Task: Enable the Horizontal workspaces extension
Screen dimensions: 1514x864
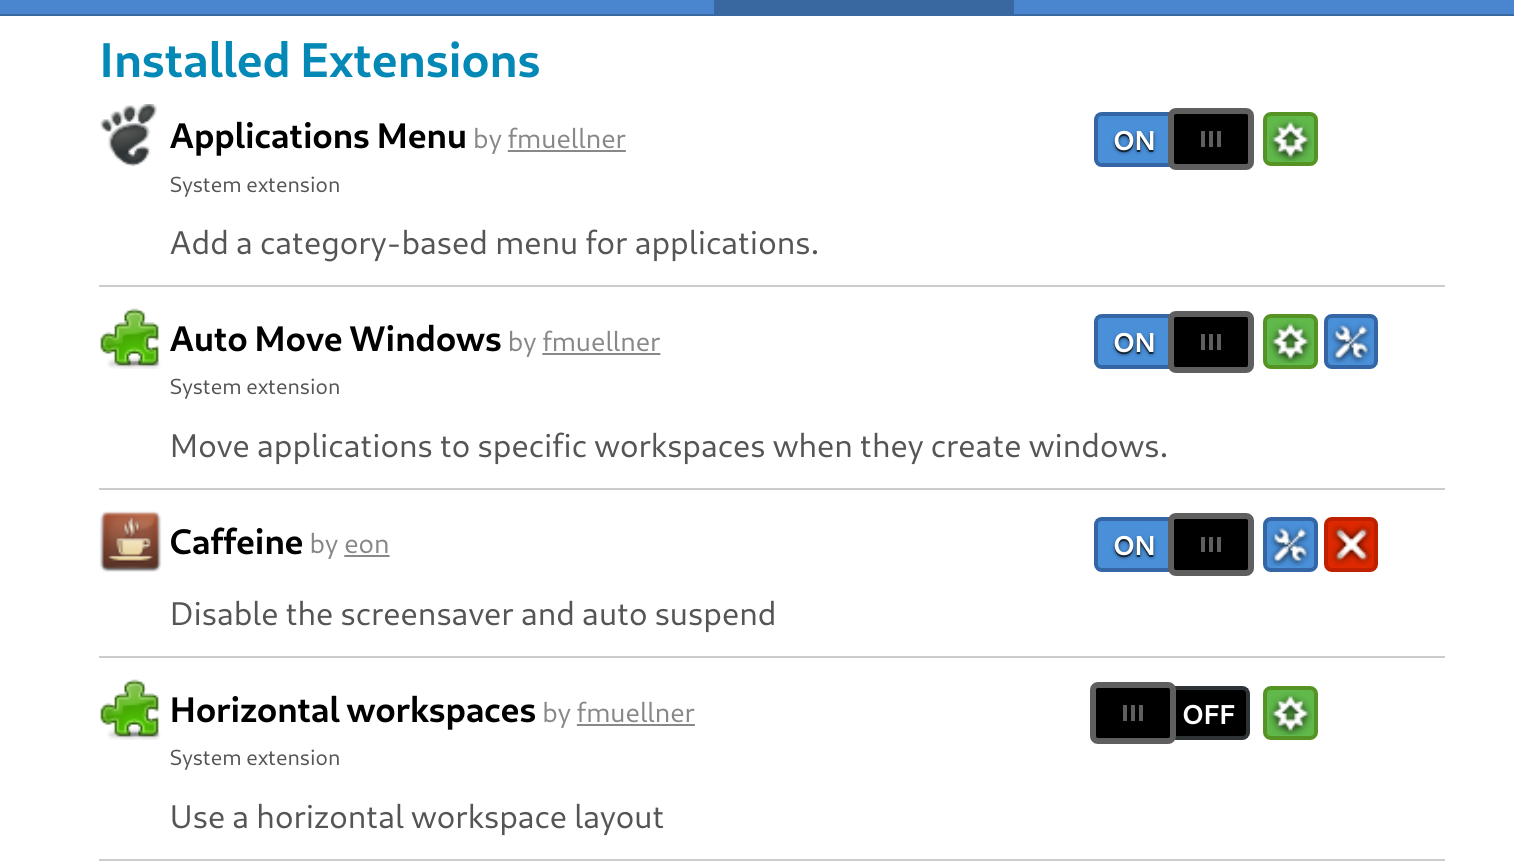Action: (1170, 714)
